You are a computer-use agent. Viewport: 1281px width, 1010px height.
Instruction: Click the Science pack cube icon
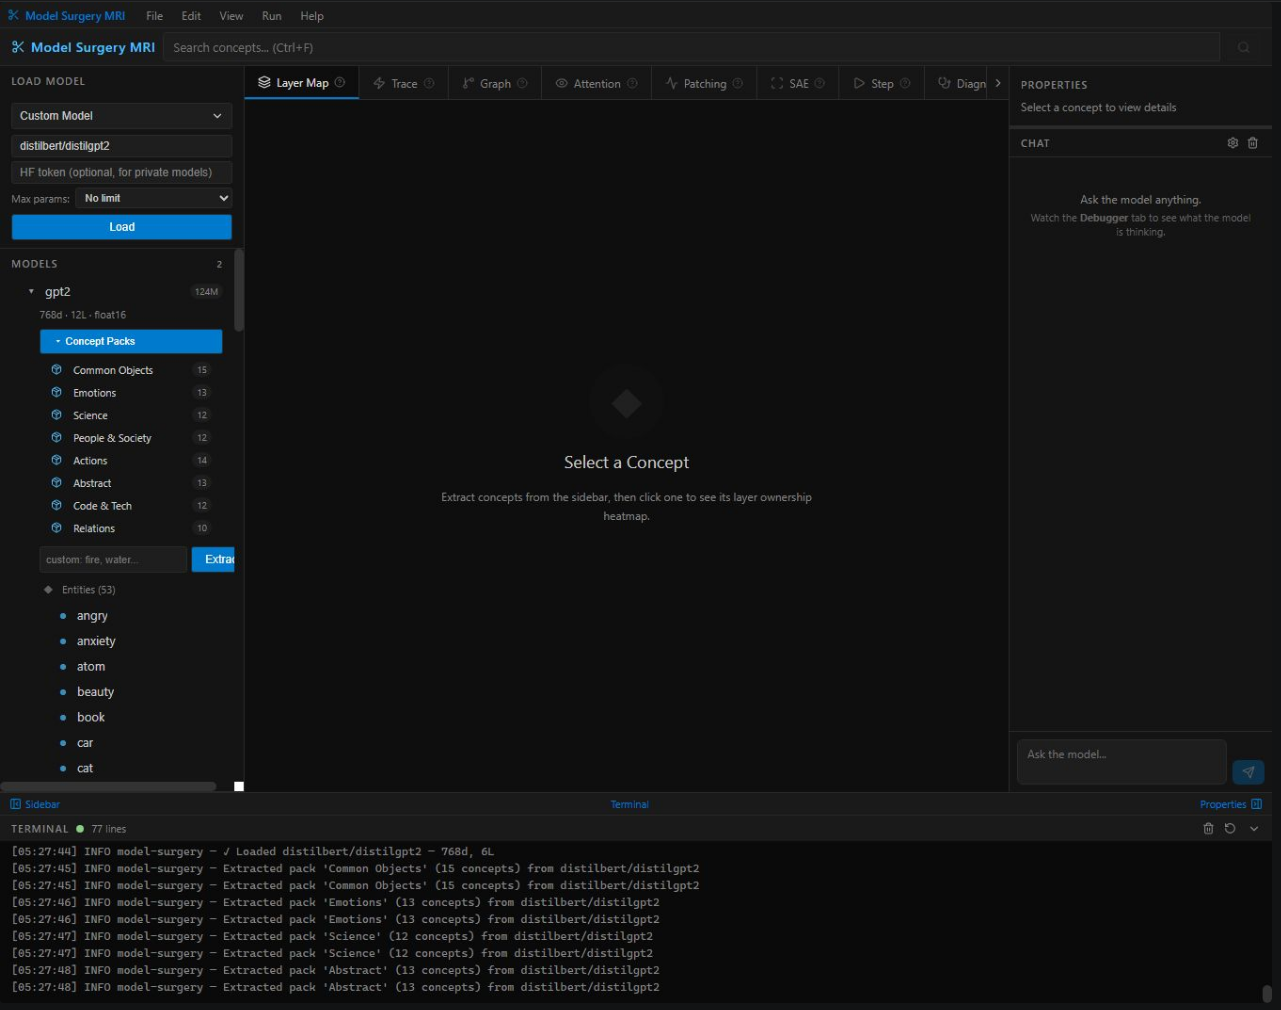point(57,415)
